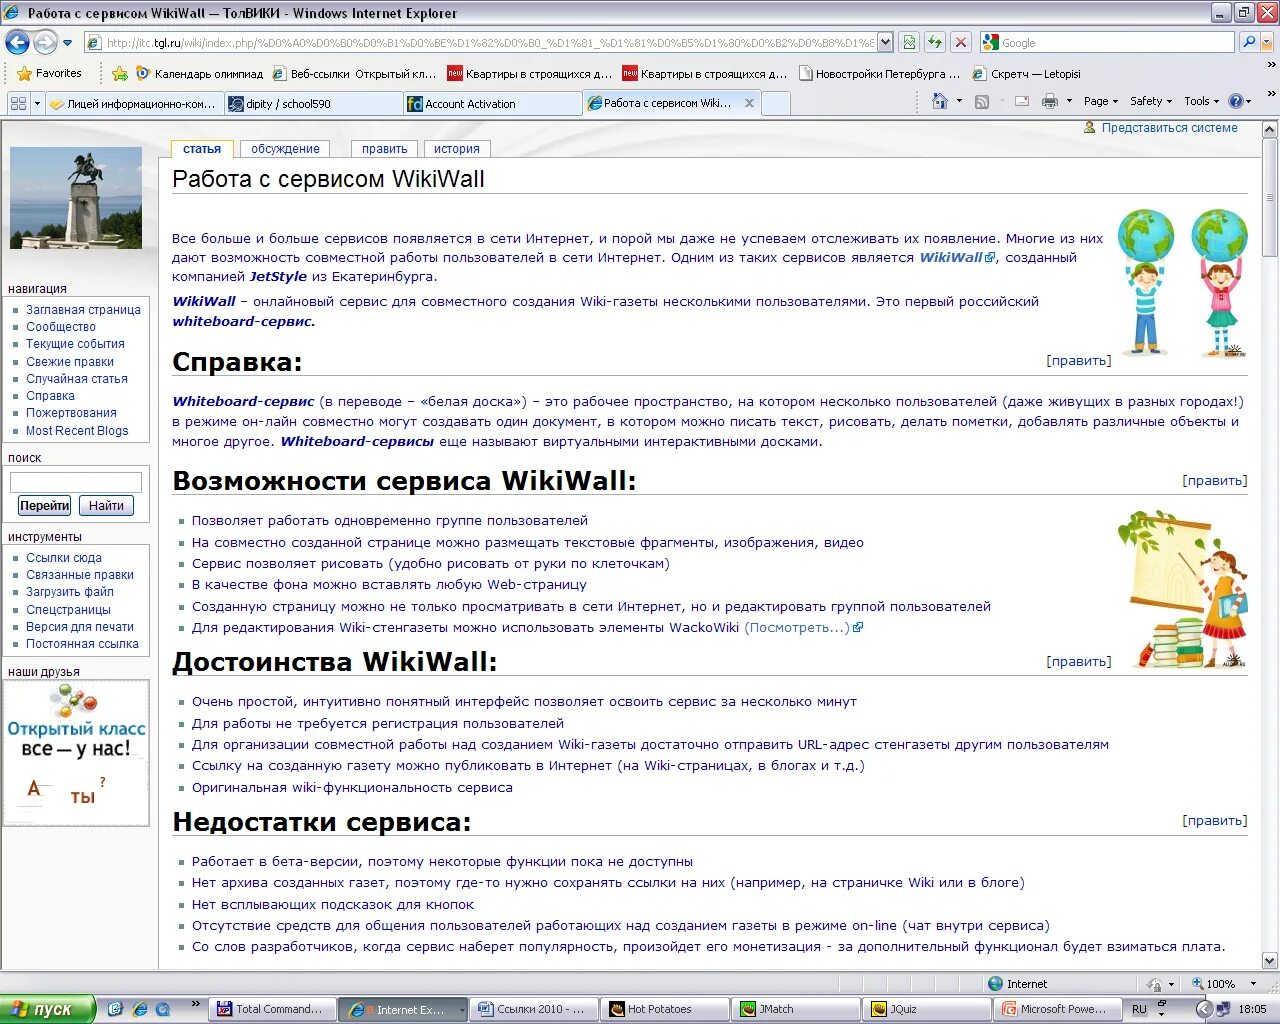The image size is (1280, 1024).
Task: Open the Favorites star button
Action: (49, 73)
